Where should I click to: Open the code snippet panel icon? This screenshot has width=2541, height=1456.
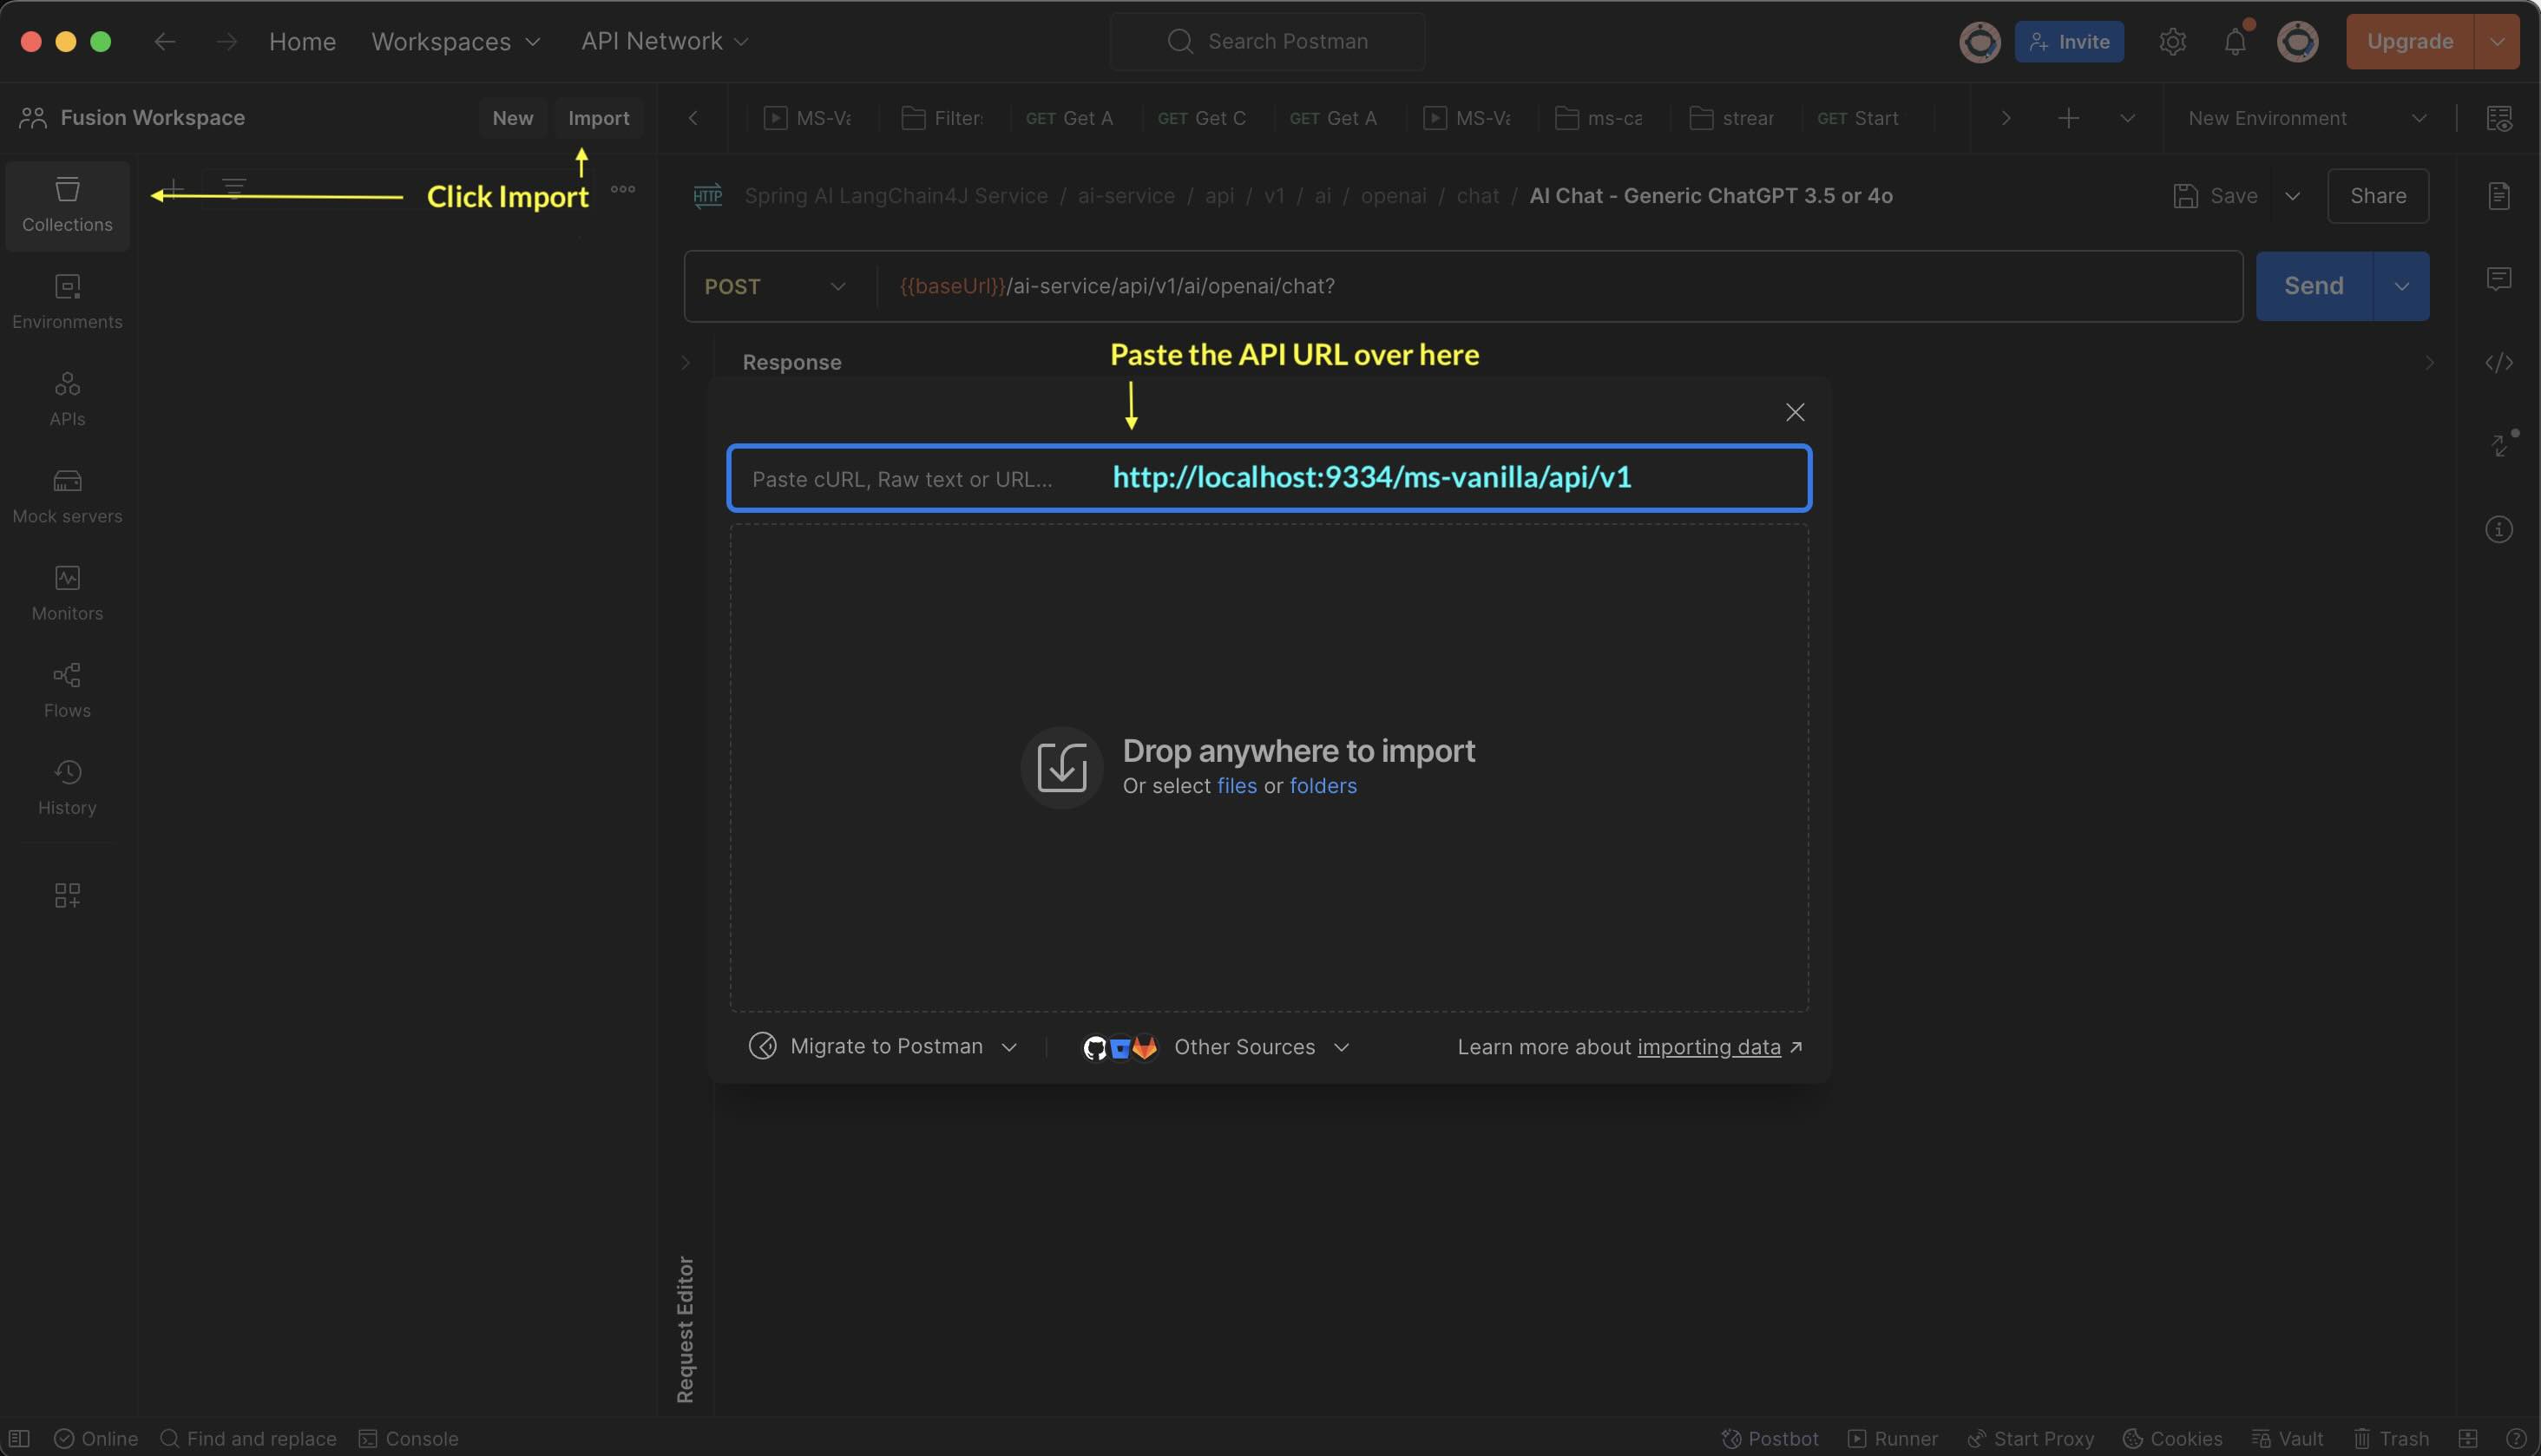tap(2498, 362)
